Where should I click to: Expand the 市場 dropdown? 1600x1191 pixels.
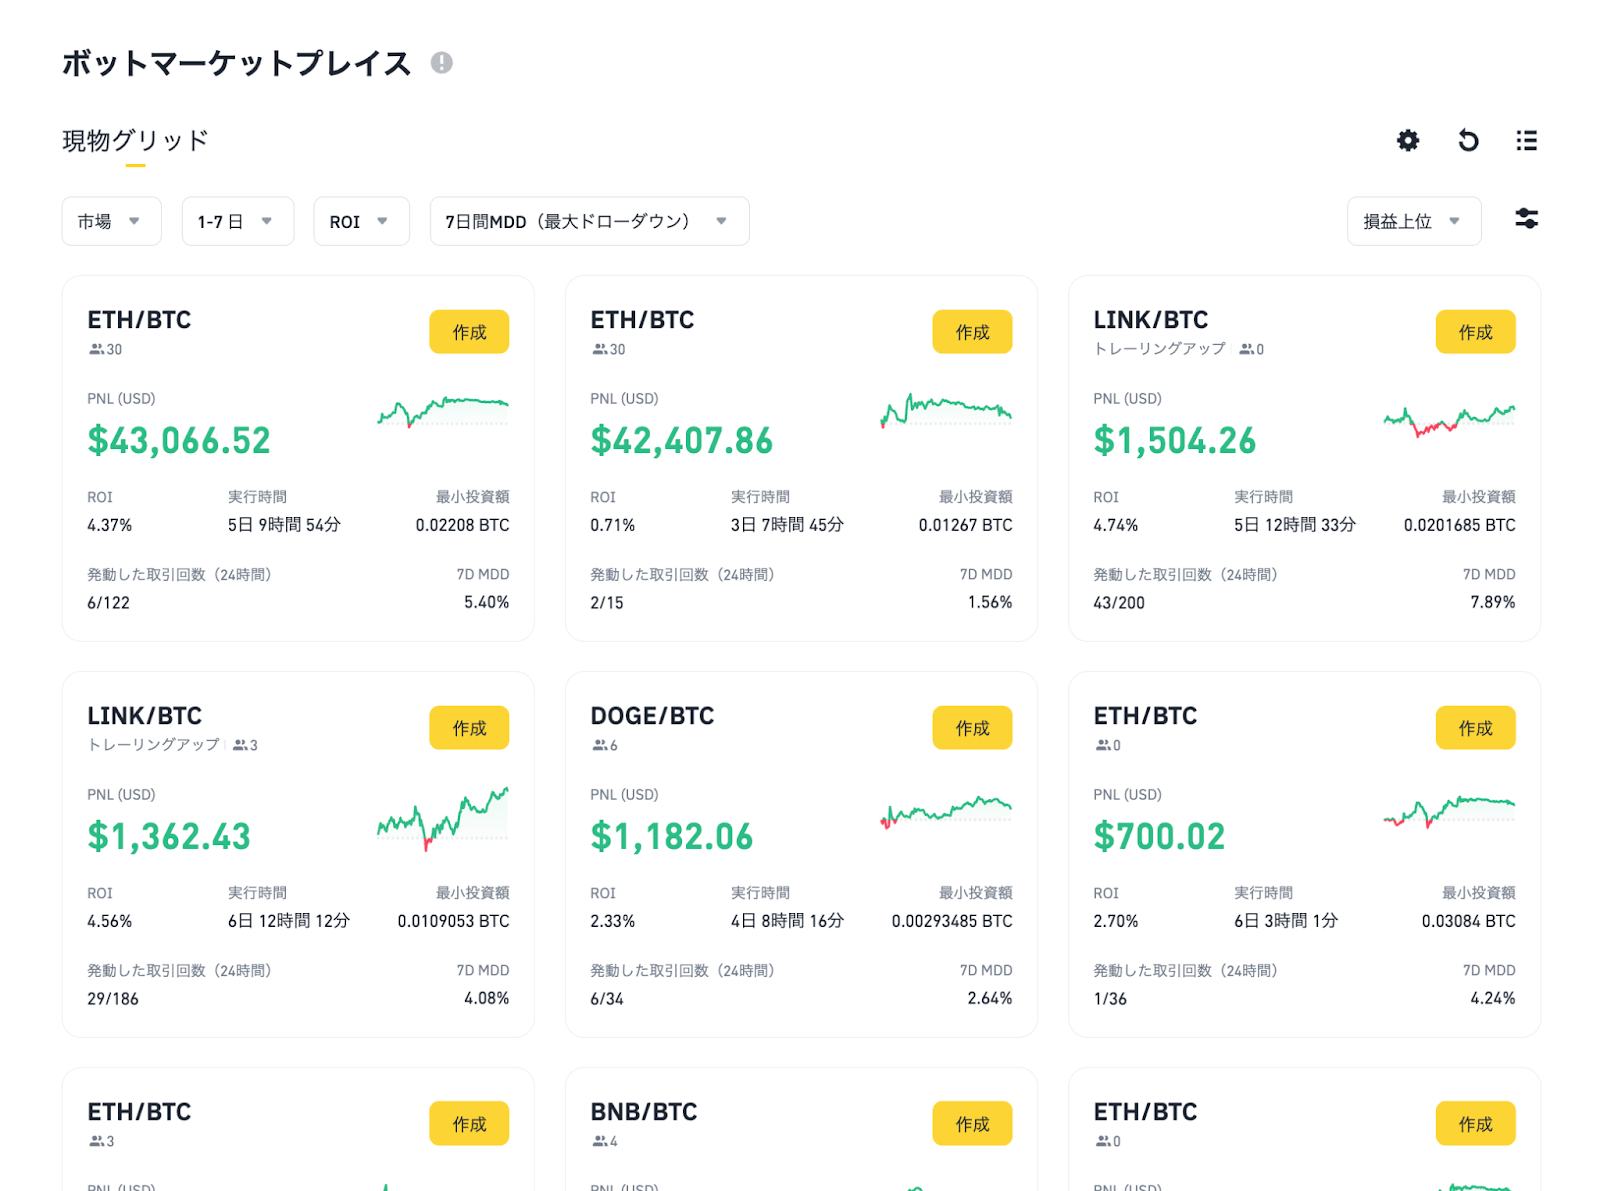point(111,221)
